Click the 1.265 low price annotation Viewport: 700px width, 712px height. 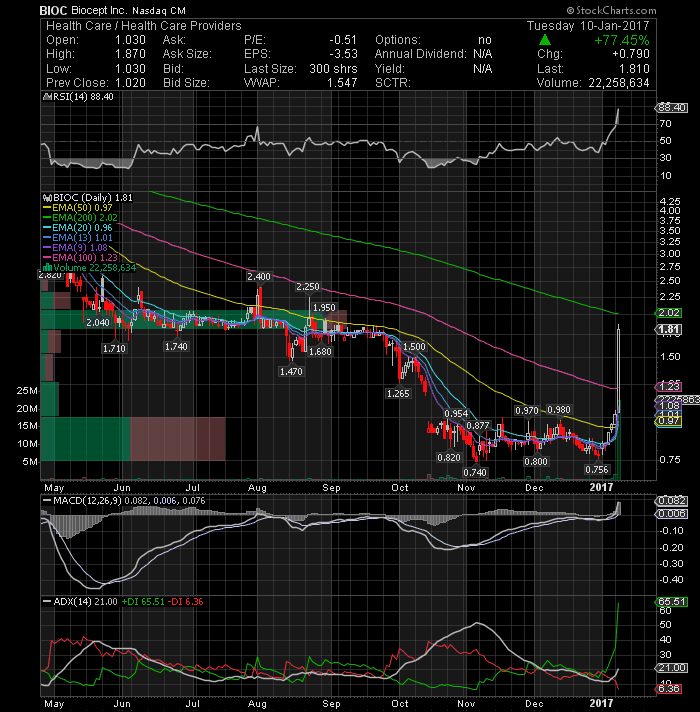point(398,393)
